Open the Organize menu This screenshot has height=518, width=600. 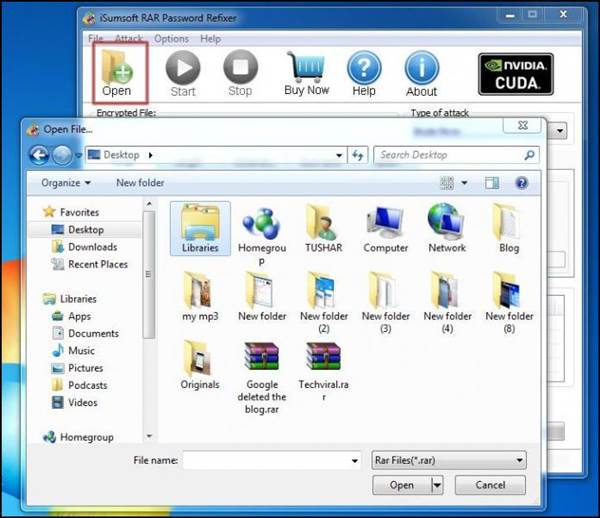[66, 183]
